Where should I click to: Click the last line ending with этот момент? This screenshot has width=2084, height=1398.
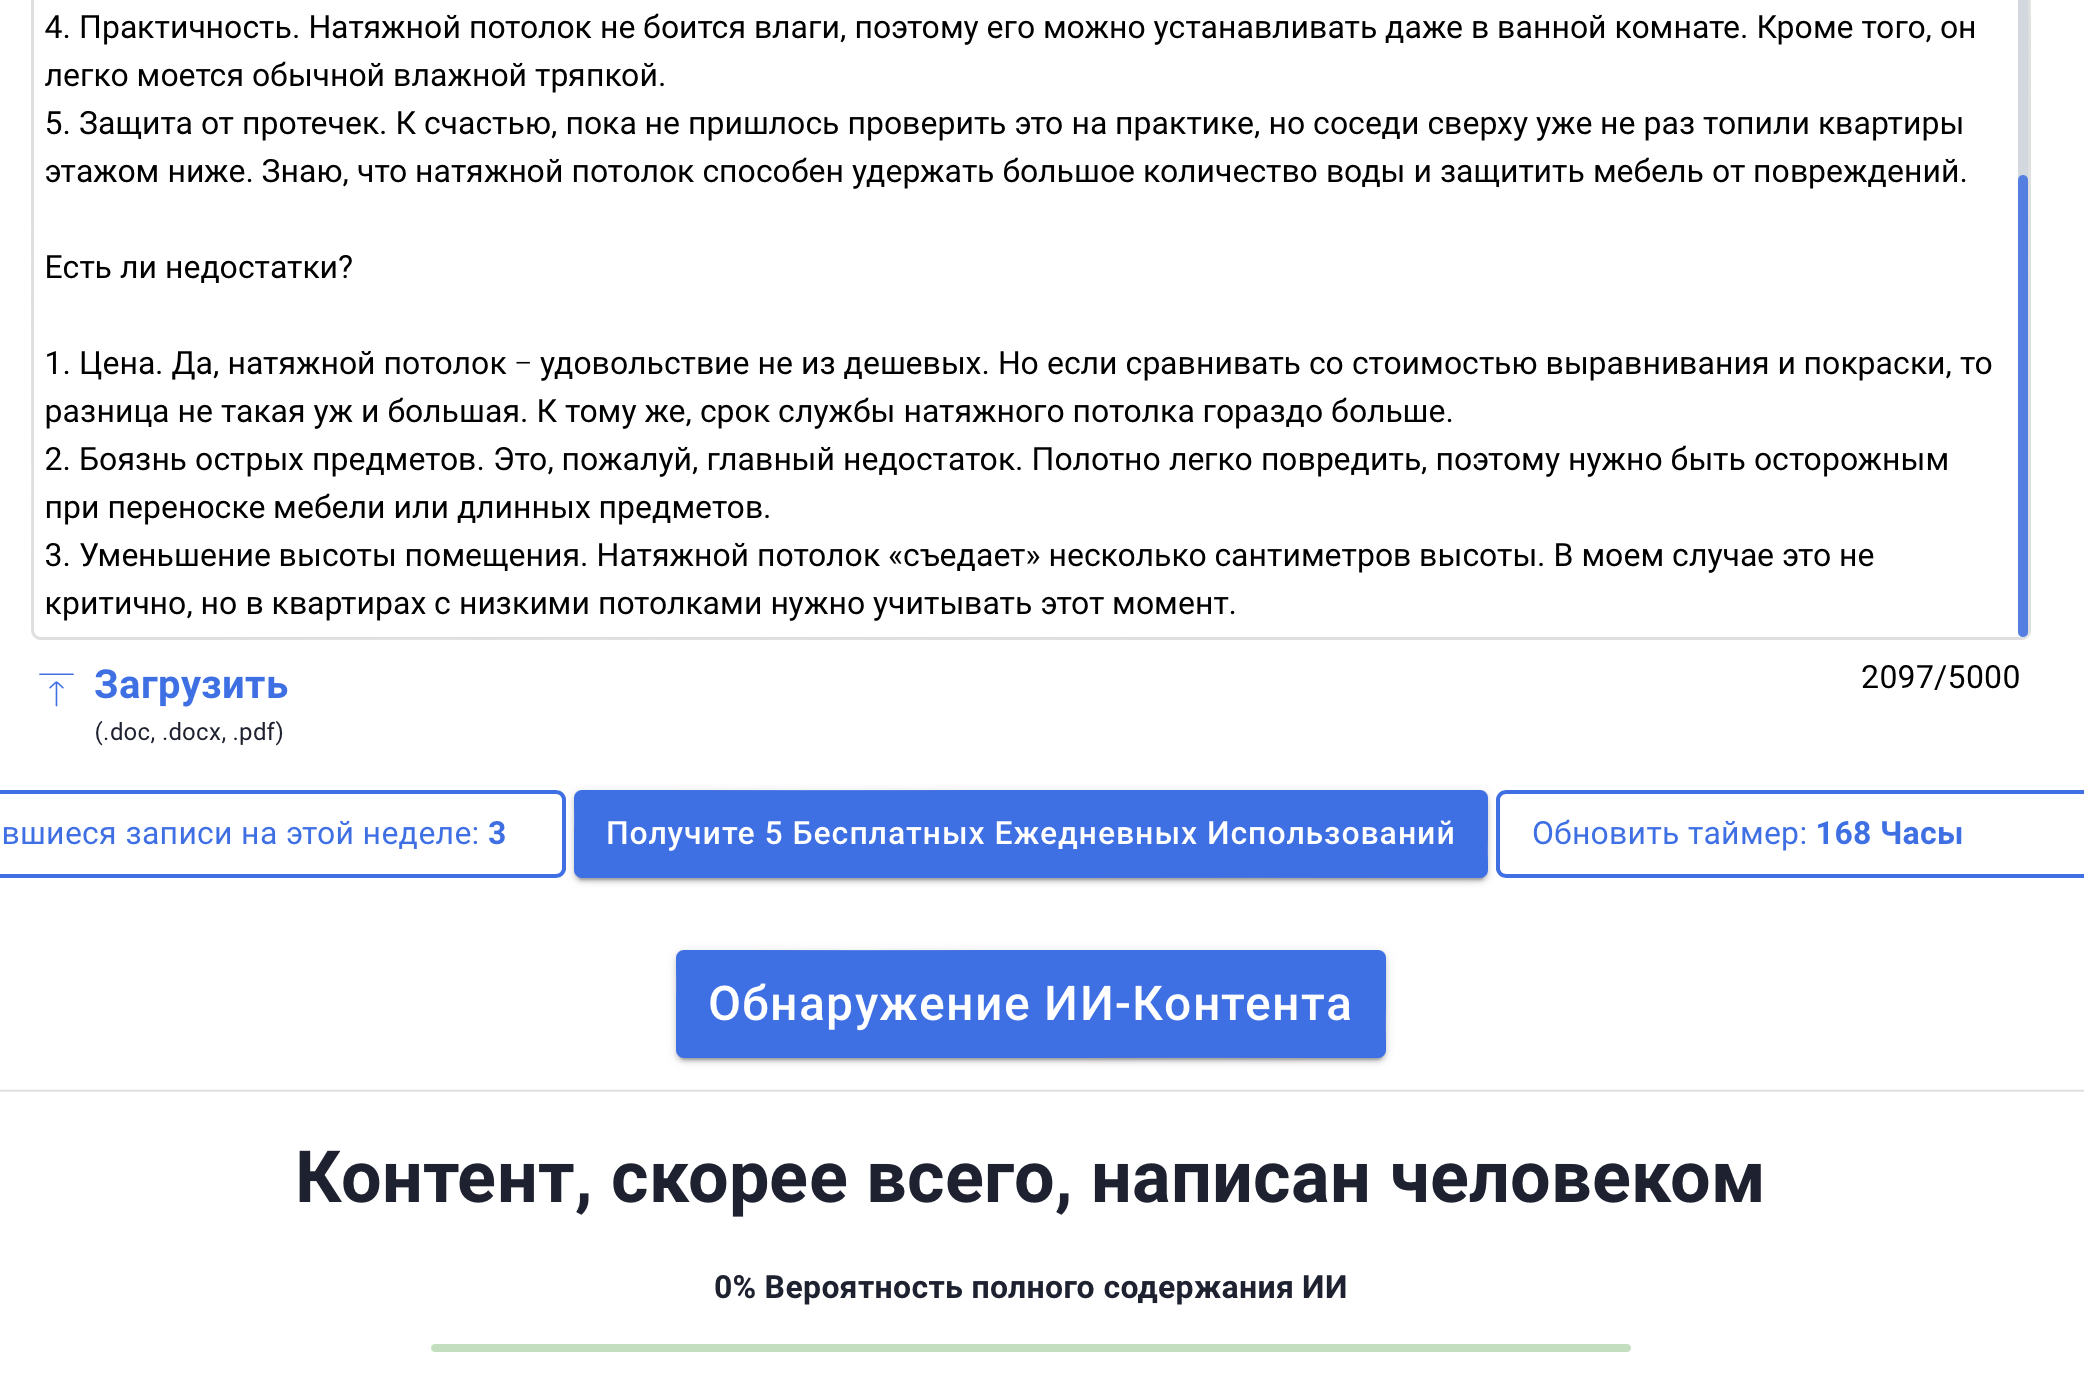640,604
